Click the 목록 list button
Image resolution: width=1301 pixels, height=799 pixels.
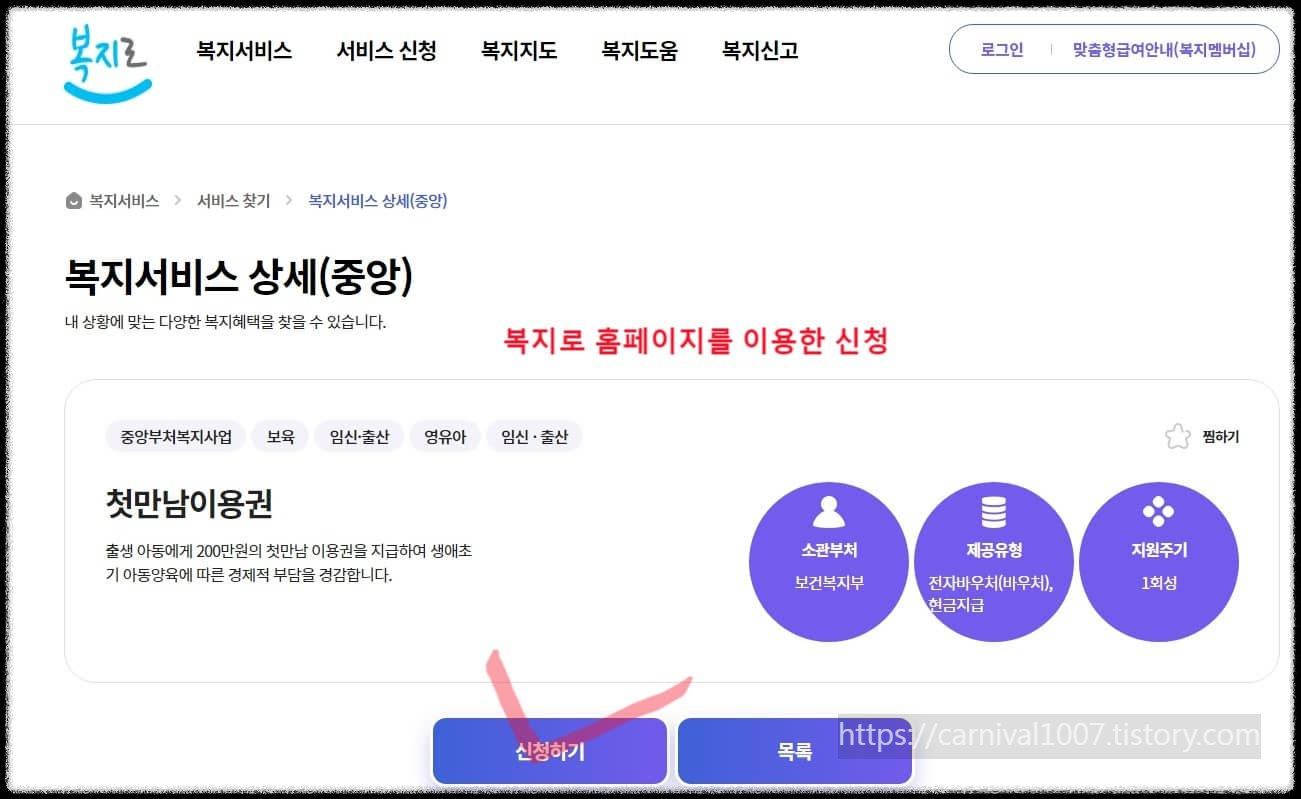point(794,751)
